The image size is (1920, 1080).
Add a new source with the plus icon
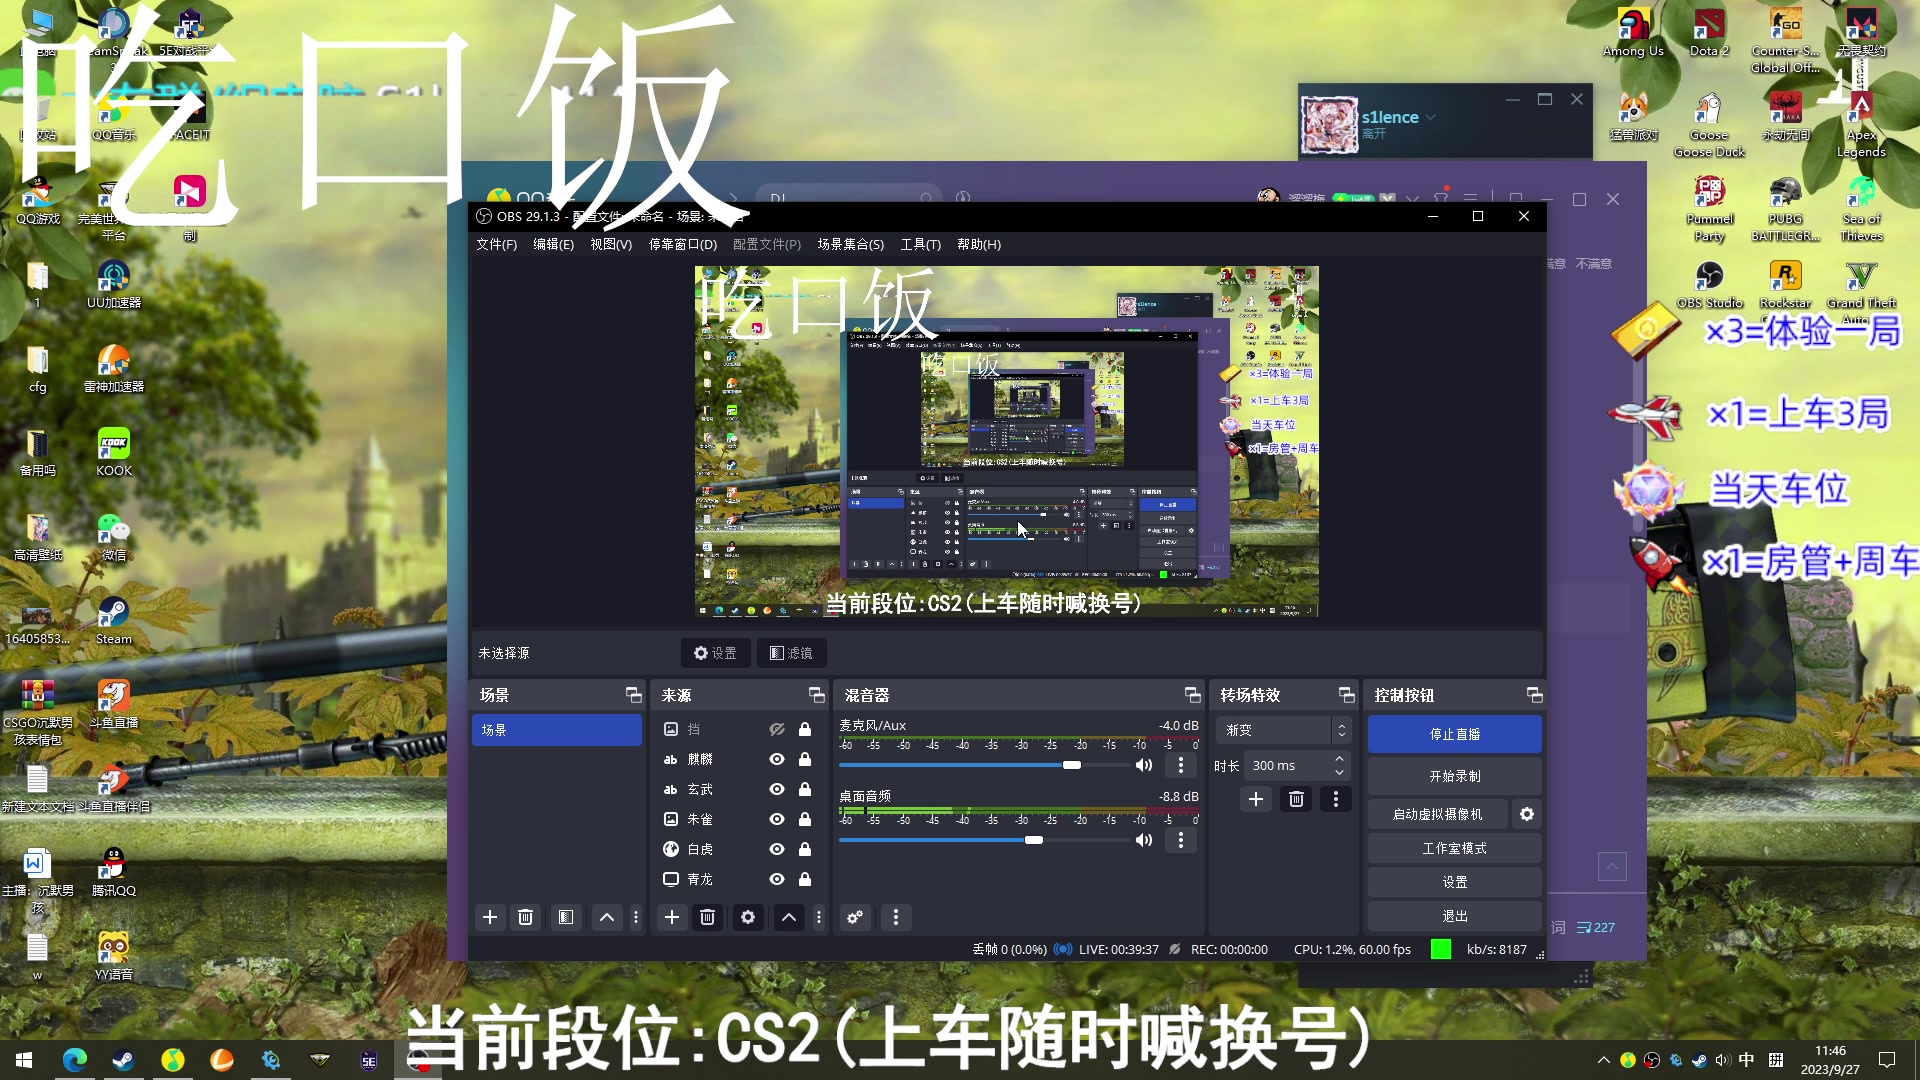point(672,917)
